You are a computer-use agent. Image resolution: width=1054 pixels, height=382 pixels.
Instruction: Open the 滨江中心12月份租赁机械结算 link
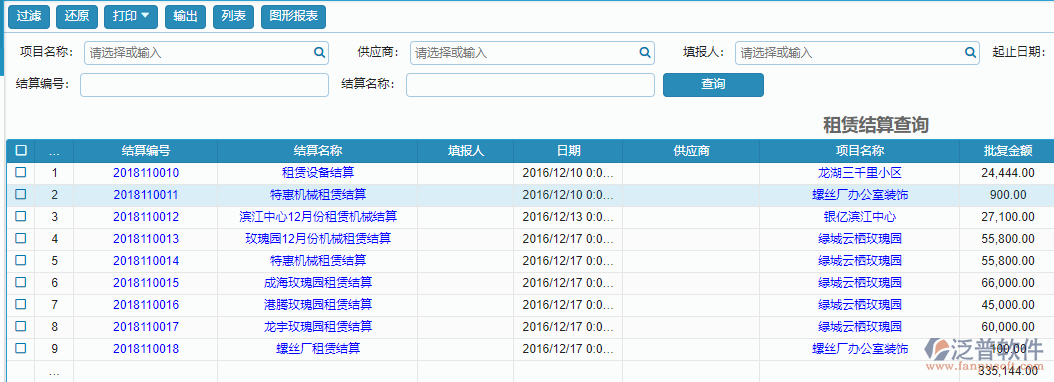coord(318,217)
